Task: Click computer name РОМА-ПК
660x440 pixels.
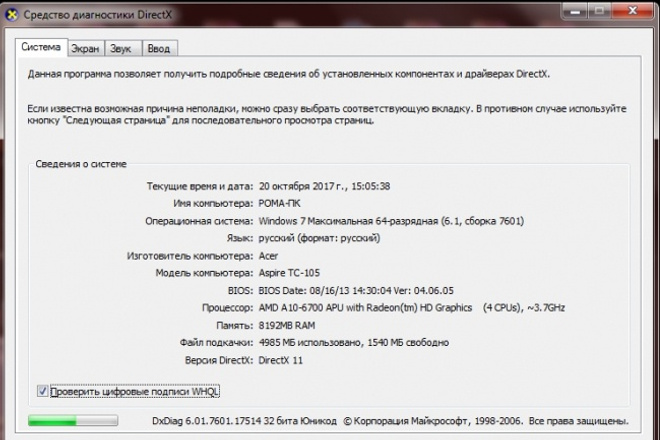Action: 279,203
